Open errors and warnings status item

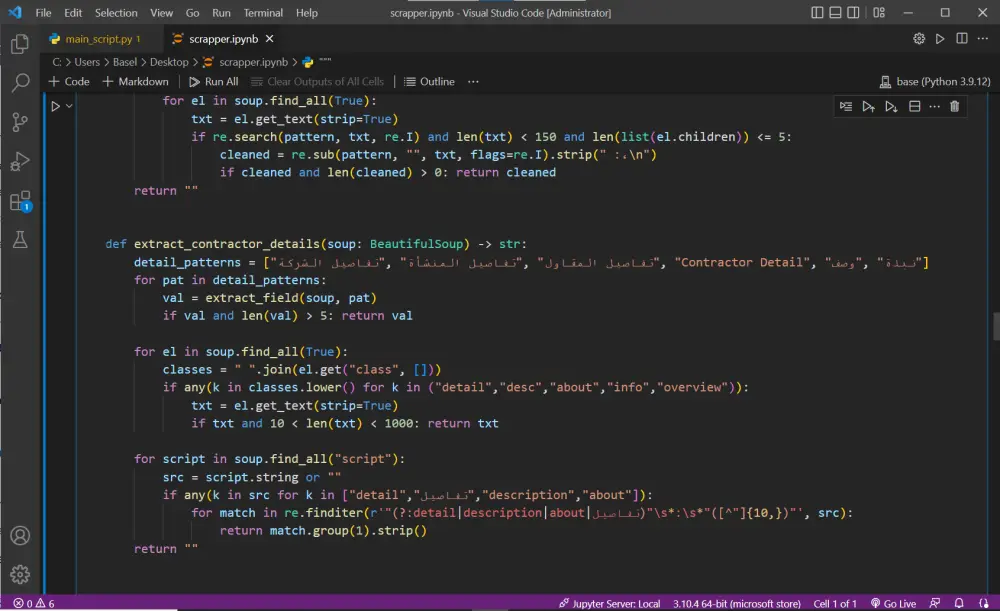(x=34, y=603)
